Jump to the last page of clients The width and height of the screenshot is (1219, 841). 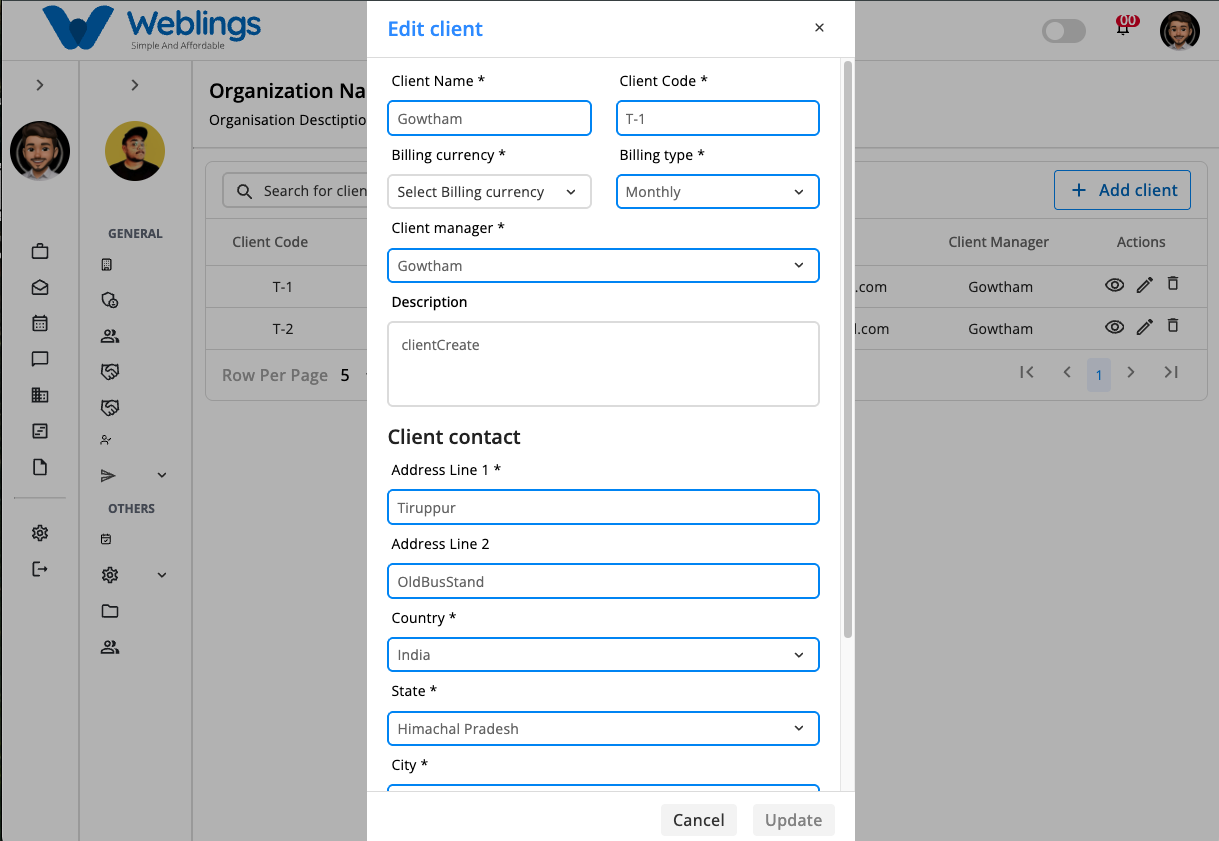click(x=1171, y=373)
